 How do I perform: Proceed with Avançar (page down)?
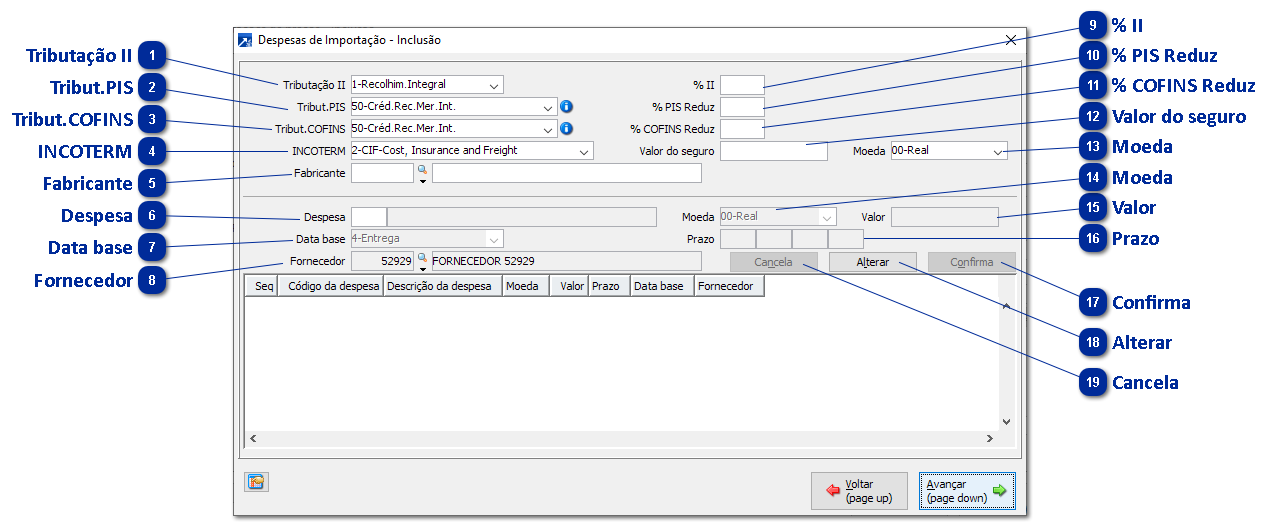pos(967,491)
